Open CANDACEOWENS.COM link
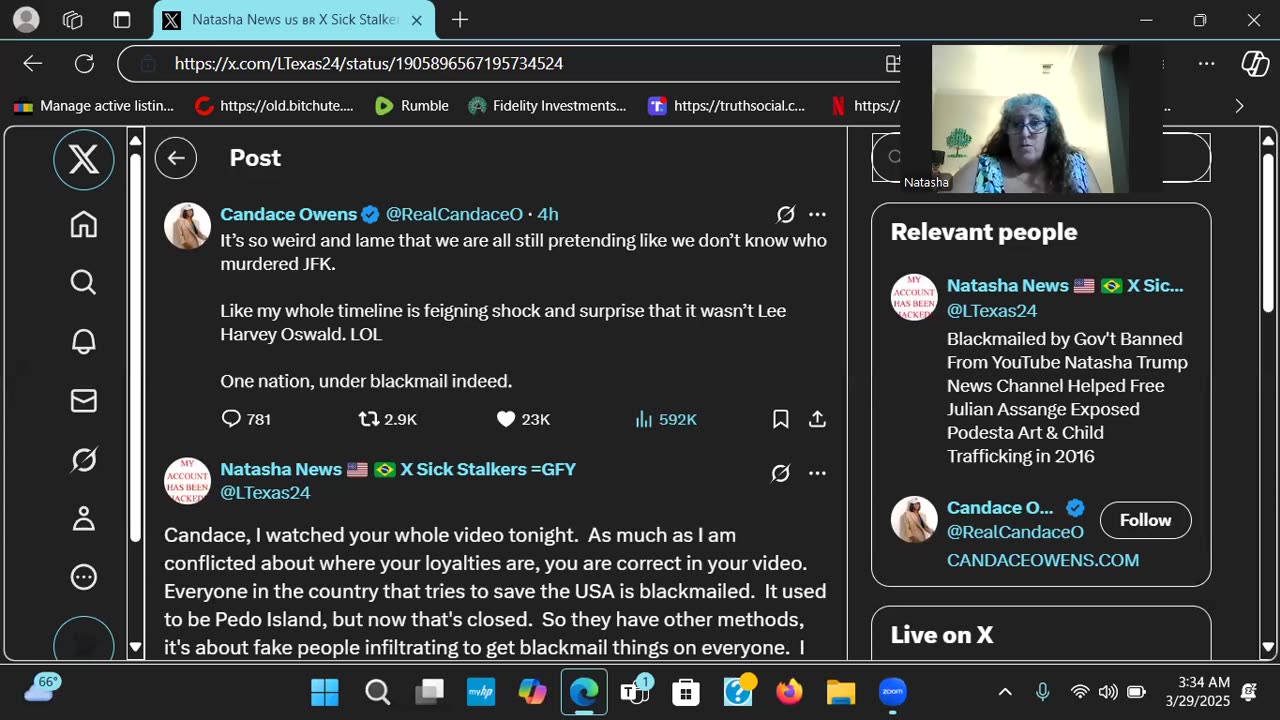1280x720 pixels. 1043,560
